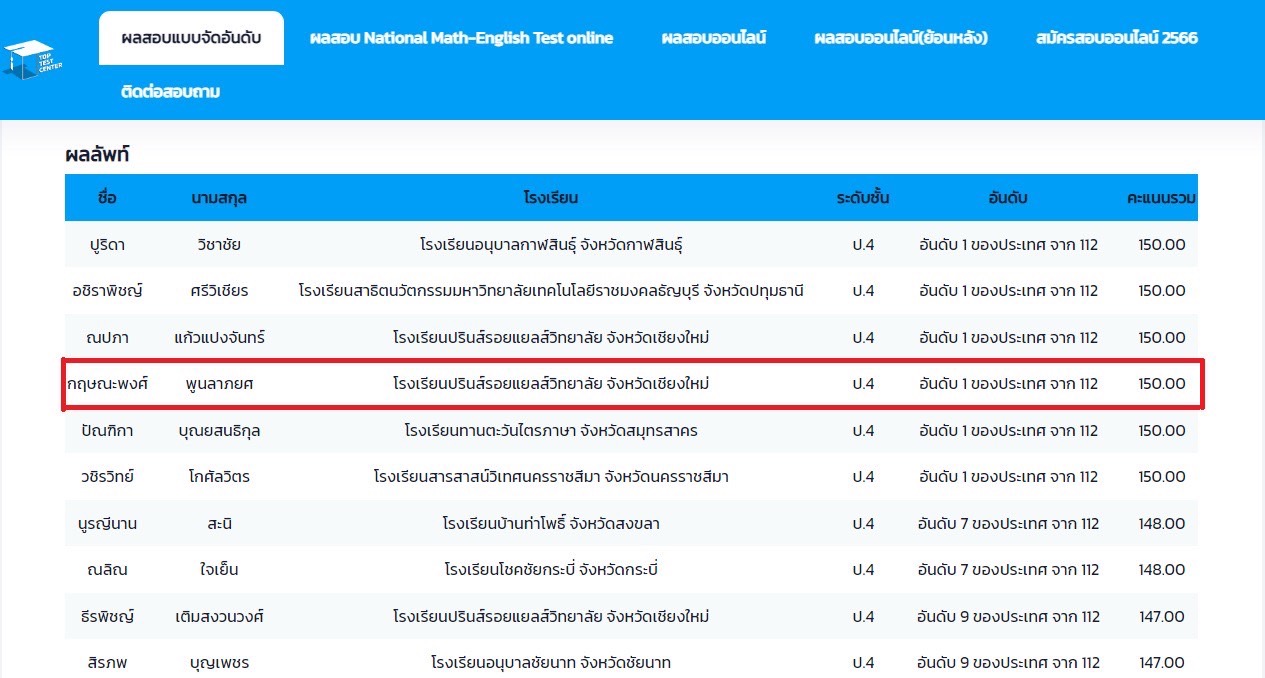Click school โรงเรียนอนุบาลกาฬสินธุ์ จังหวัดกาฬสินธุ์
Viewport: 1265px width, 678px height.
click(x=551, y=244)
